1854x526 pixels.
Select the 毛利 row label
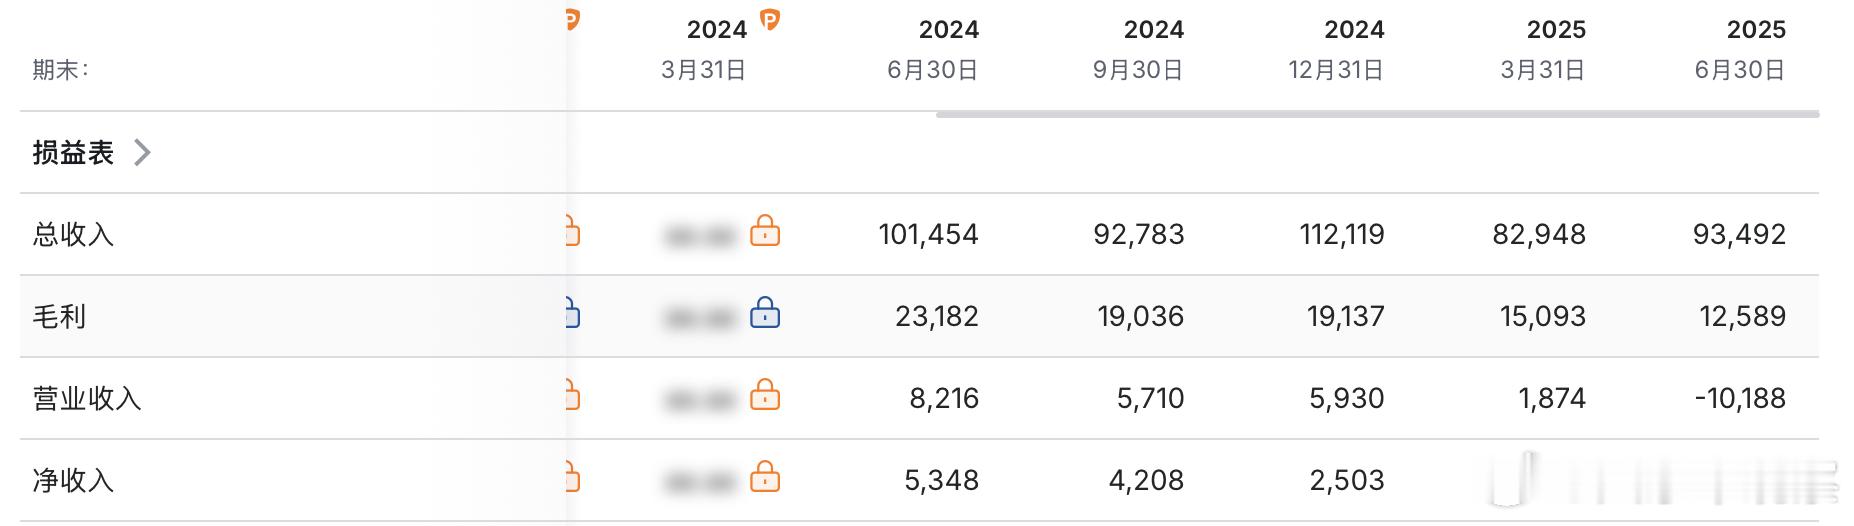(x=60, y=317)
